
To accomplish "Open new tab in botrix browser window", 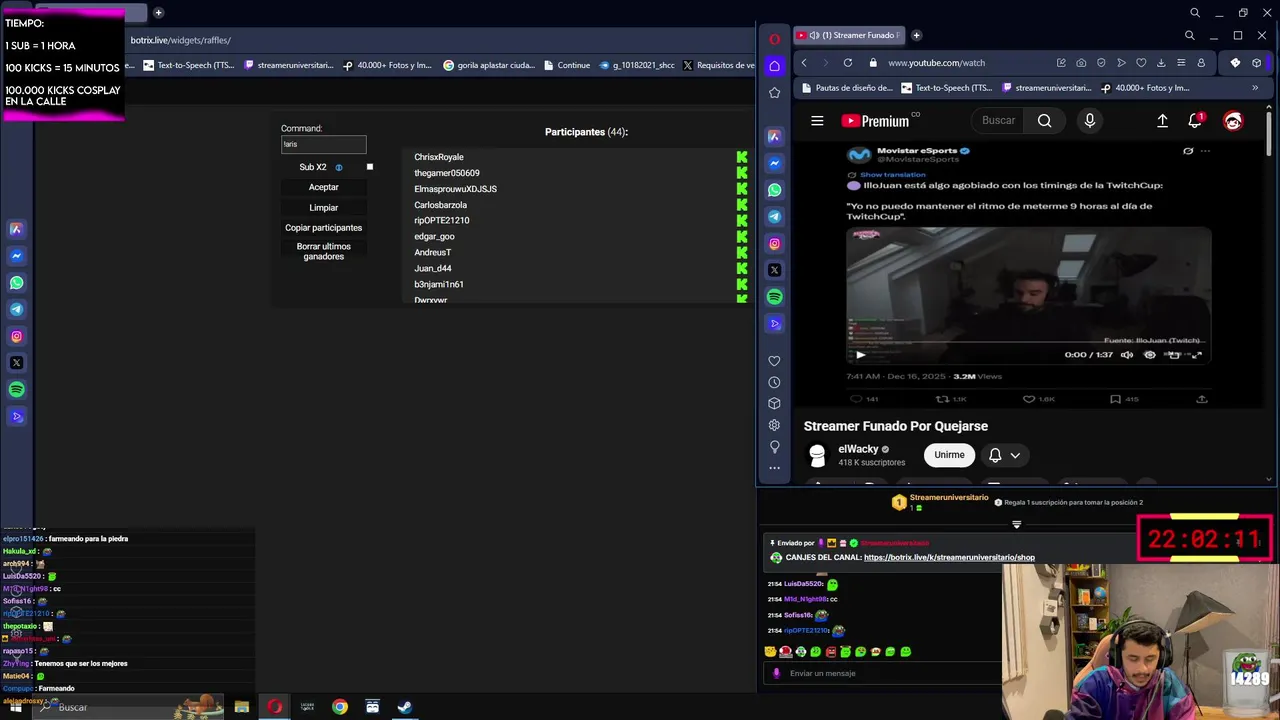I will click(158, 13).
